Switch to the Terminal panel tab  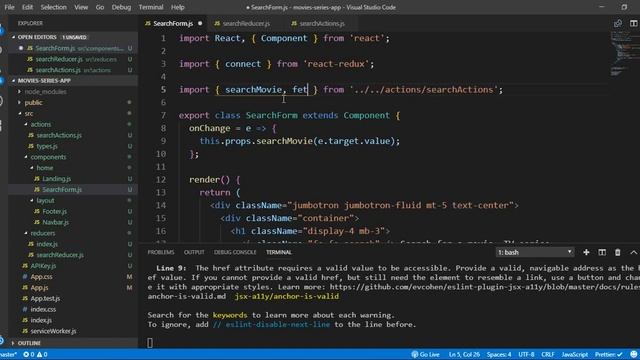(279, 252)
